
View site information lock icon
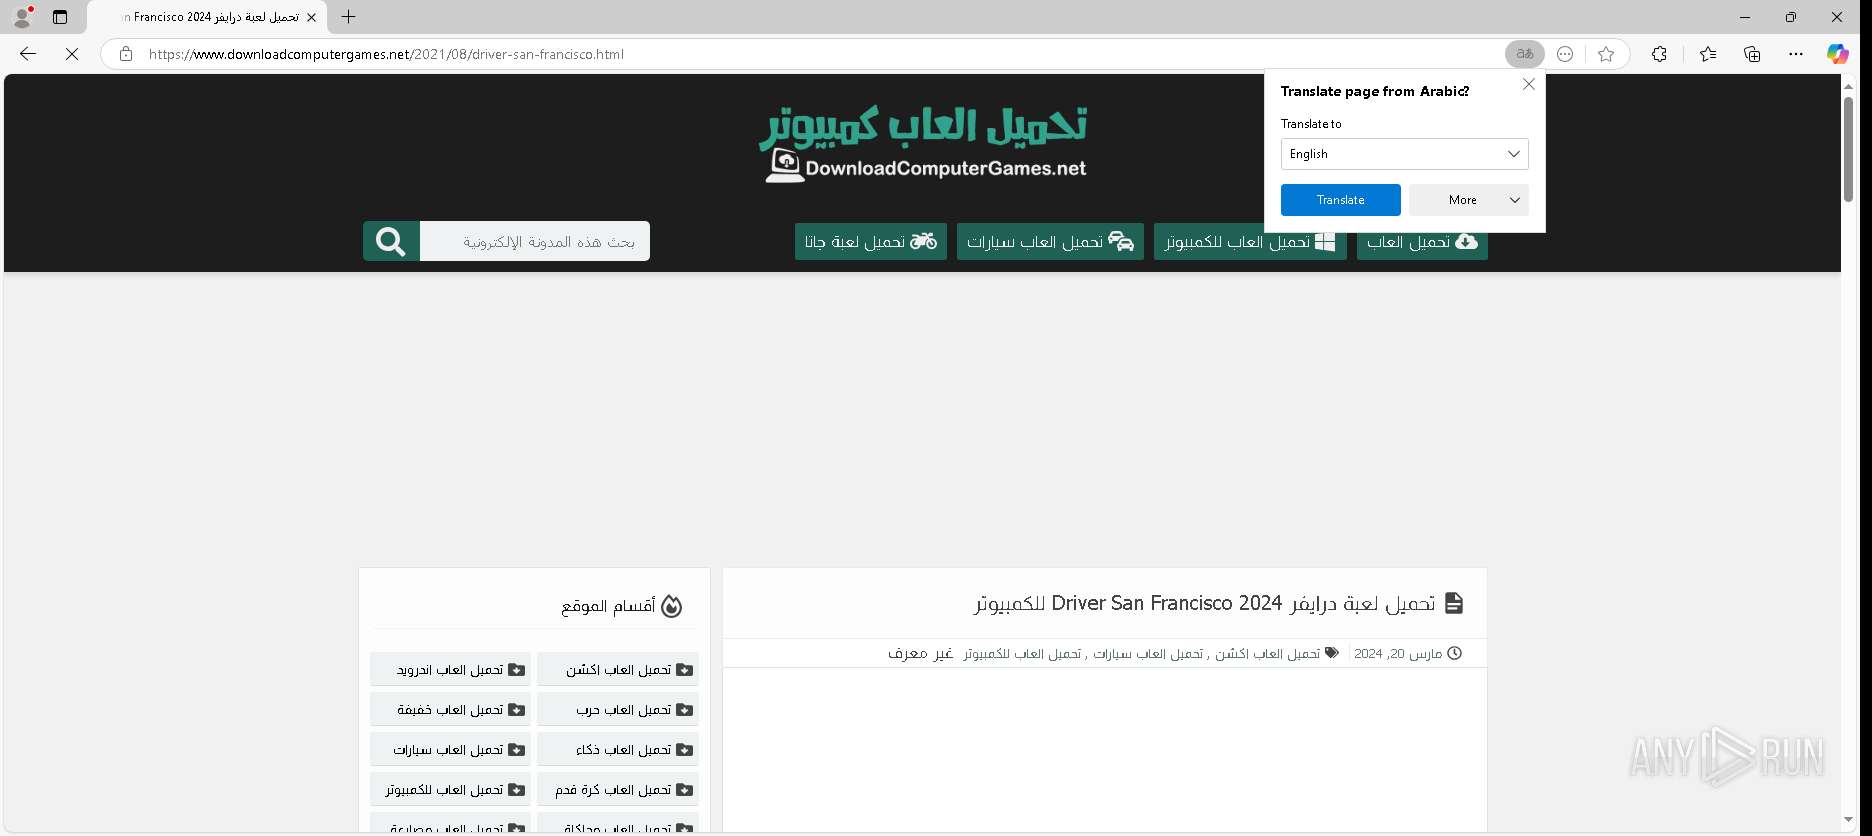click(x=126, y=54)
